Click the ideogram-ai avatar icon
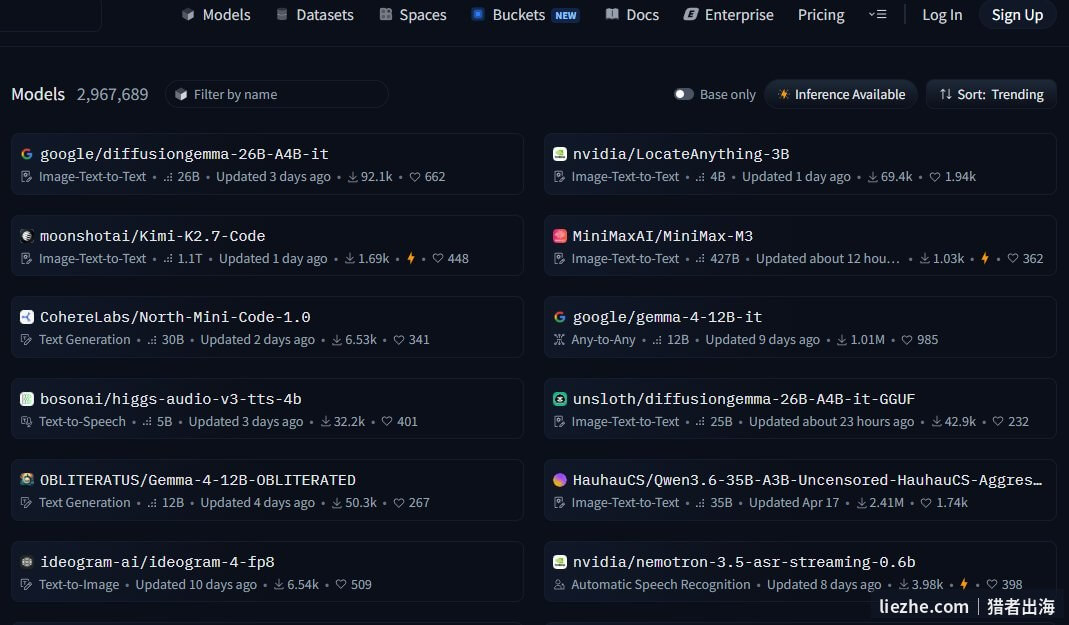 (27, 562)
